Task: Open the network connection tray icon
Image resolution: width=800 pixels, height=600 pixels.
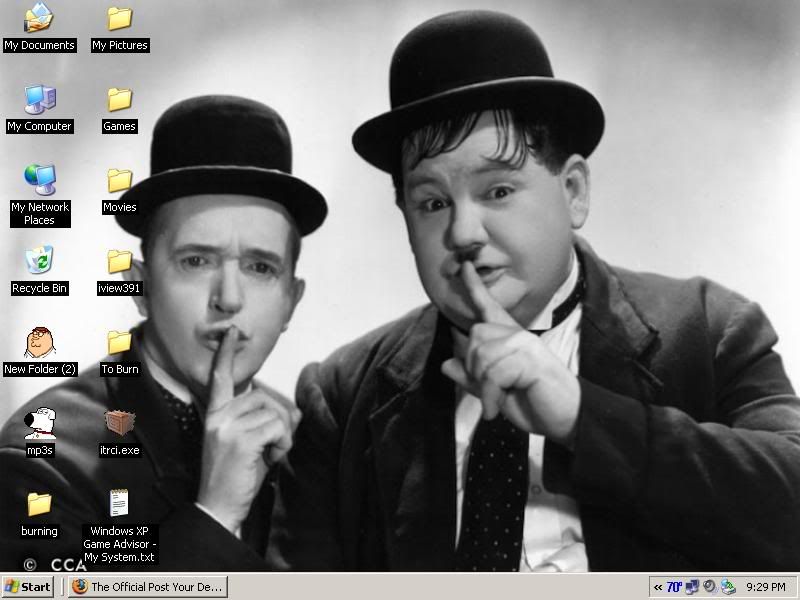Action: click(x=692, y=587)
